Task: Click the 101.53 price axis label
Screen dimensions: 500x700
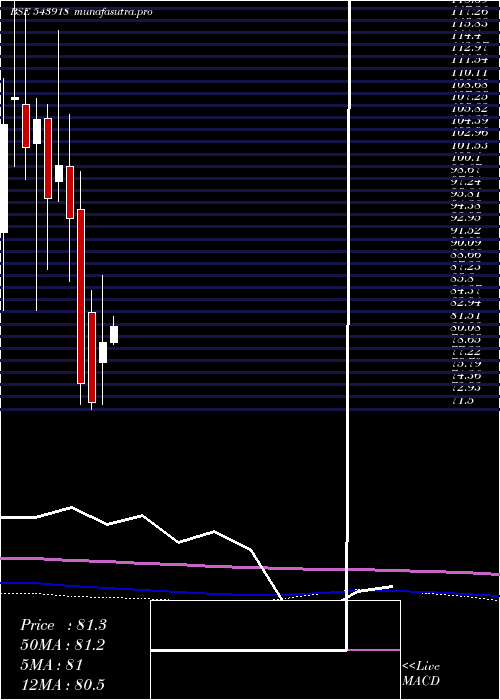Action: click(469, 146)
